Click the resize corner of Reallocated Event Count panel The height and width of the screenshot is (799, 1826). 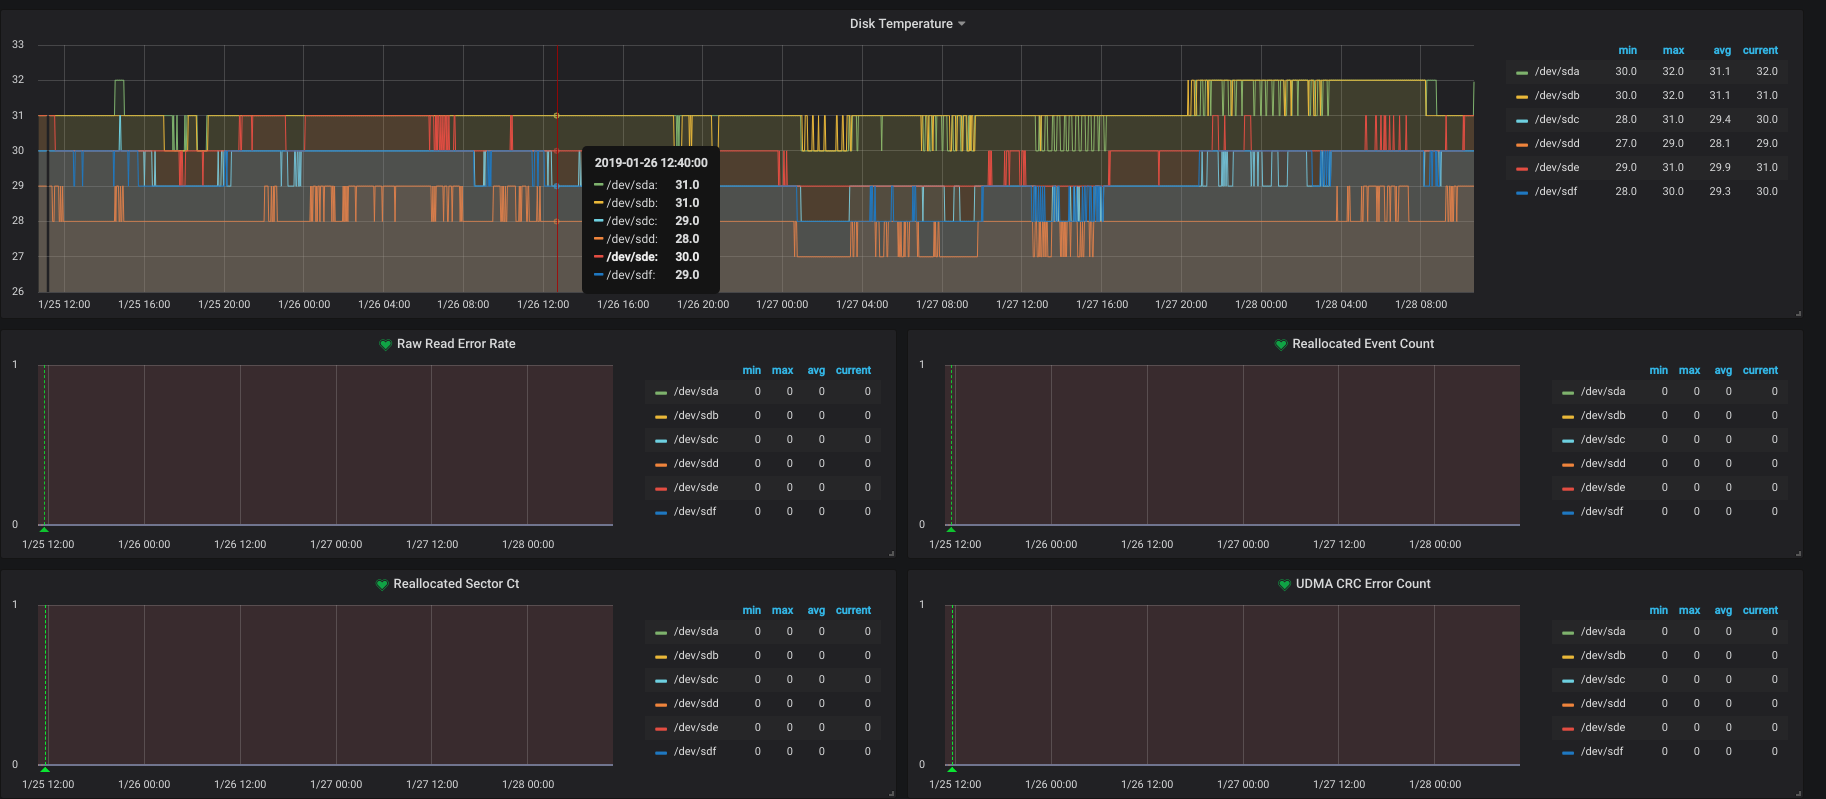point(1798,553)
